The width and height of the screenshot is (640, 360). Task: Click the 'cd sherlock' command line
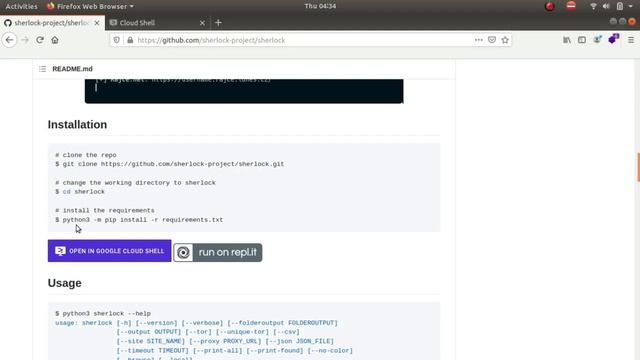click(80, 192)
